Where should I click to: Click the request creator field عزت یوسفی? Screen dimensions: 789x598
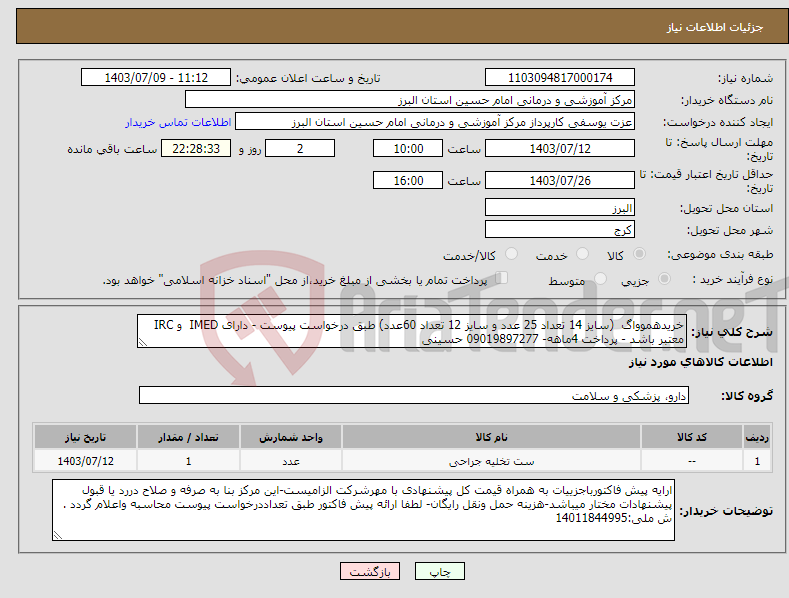(x=435, y=122)
